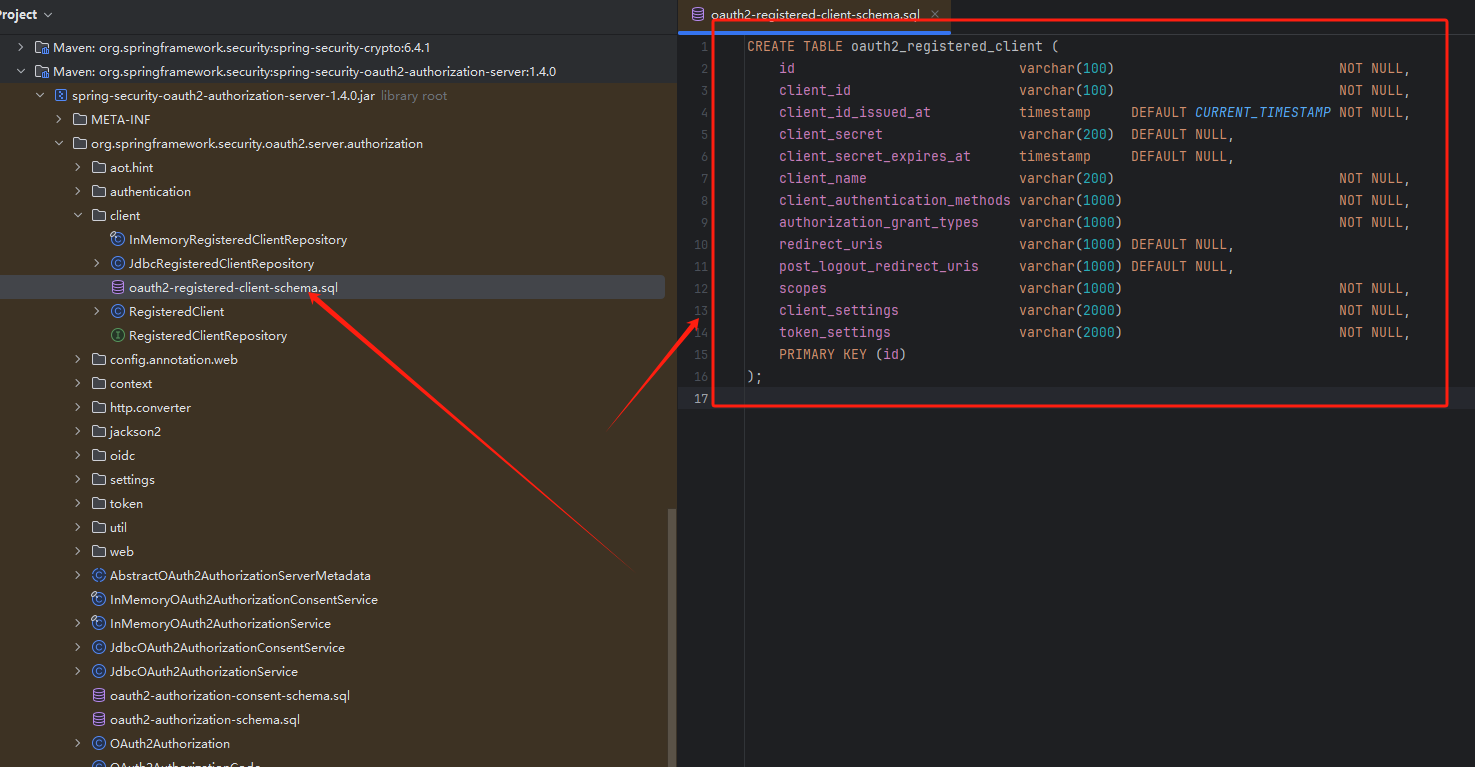This screenshot has width=1475, height=767.
Task: Click the post_logout_redirect_uris column name
Action: 879,266
